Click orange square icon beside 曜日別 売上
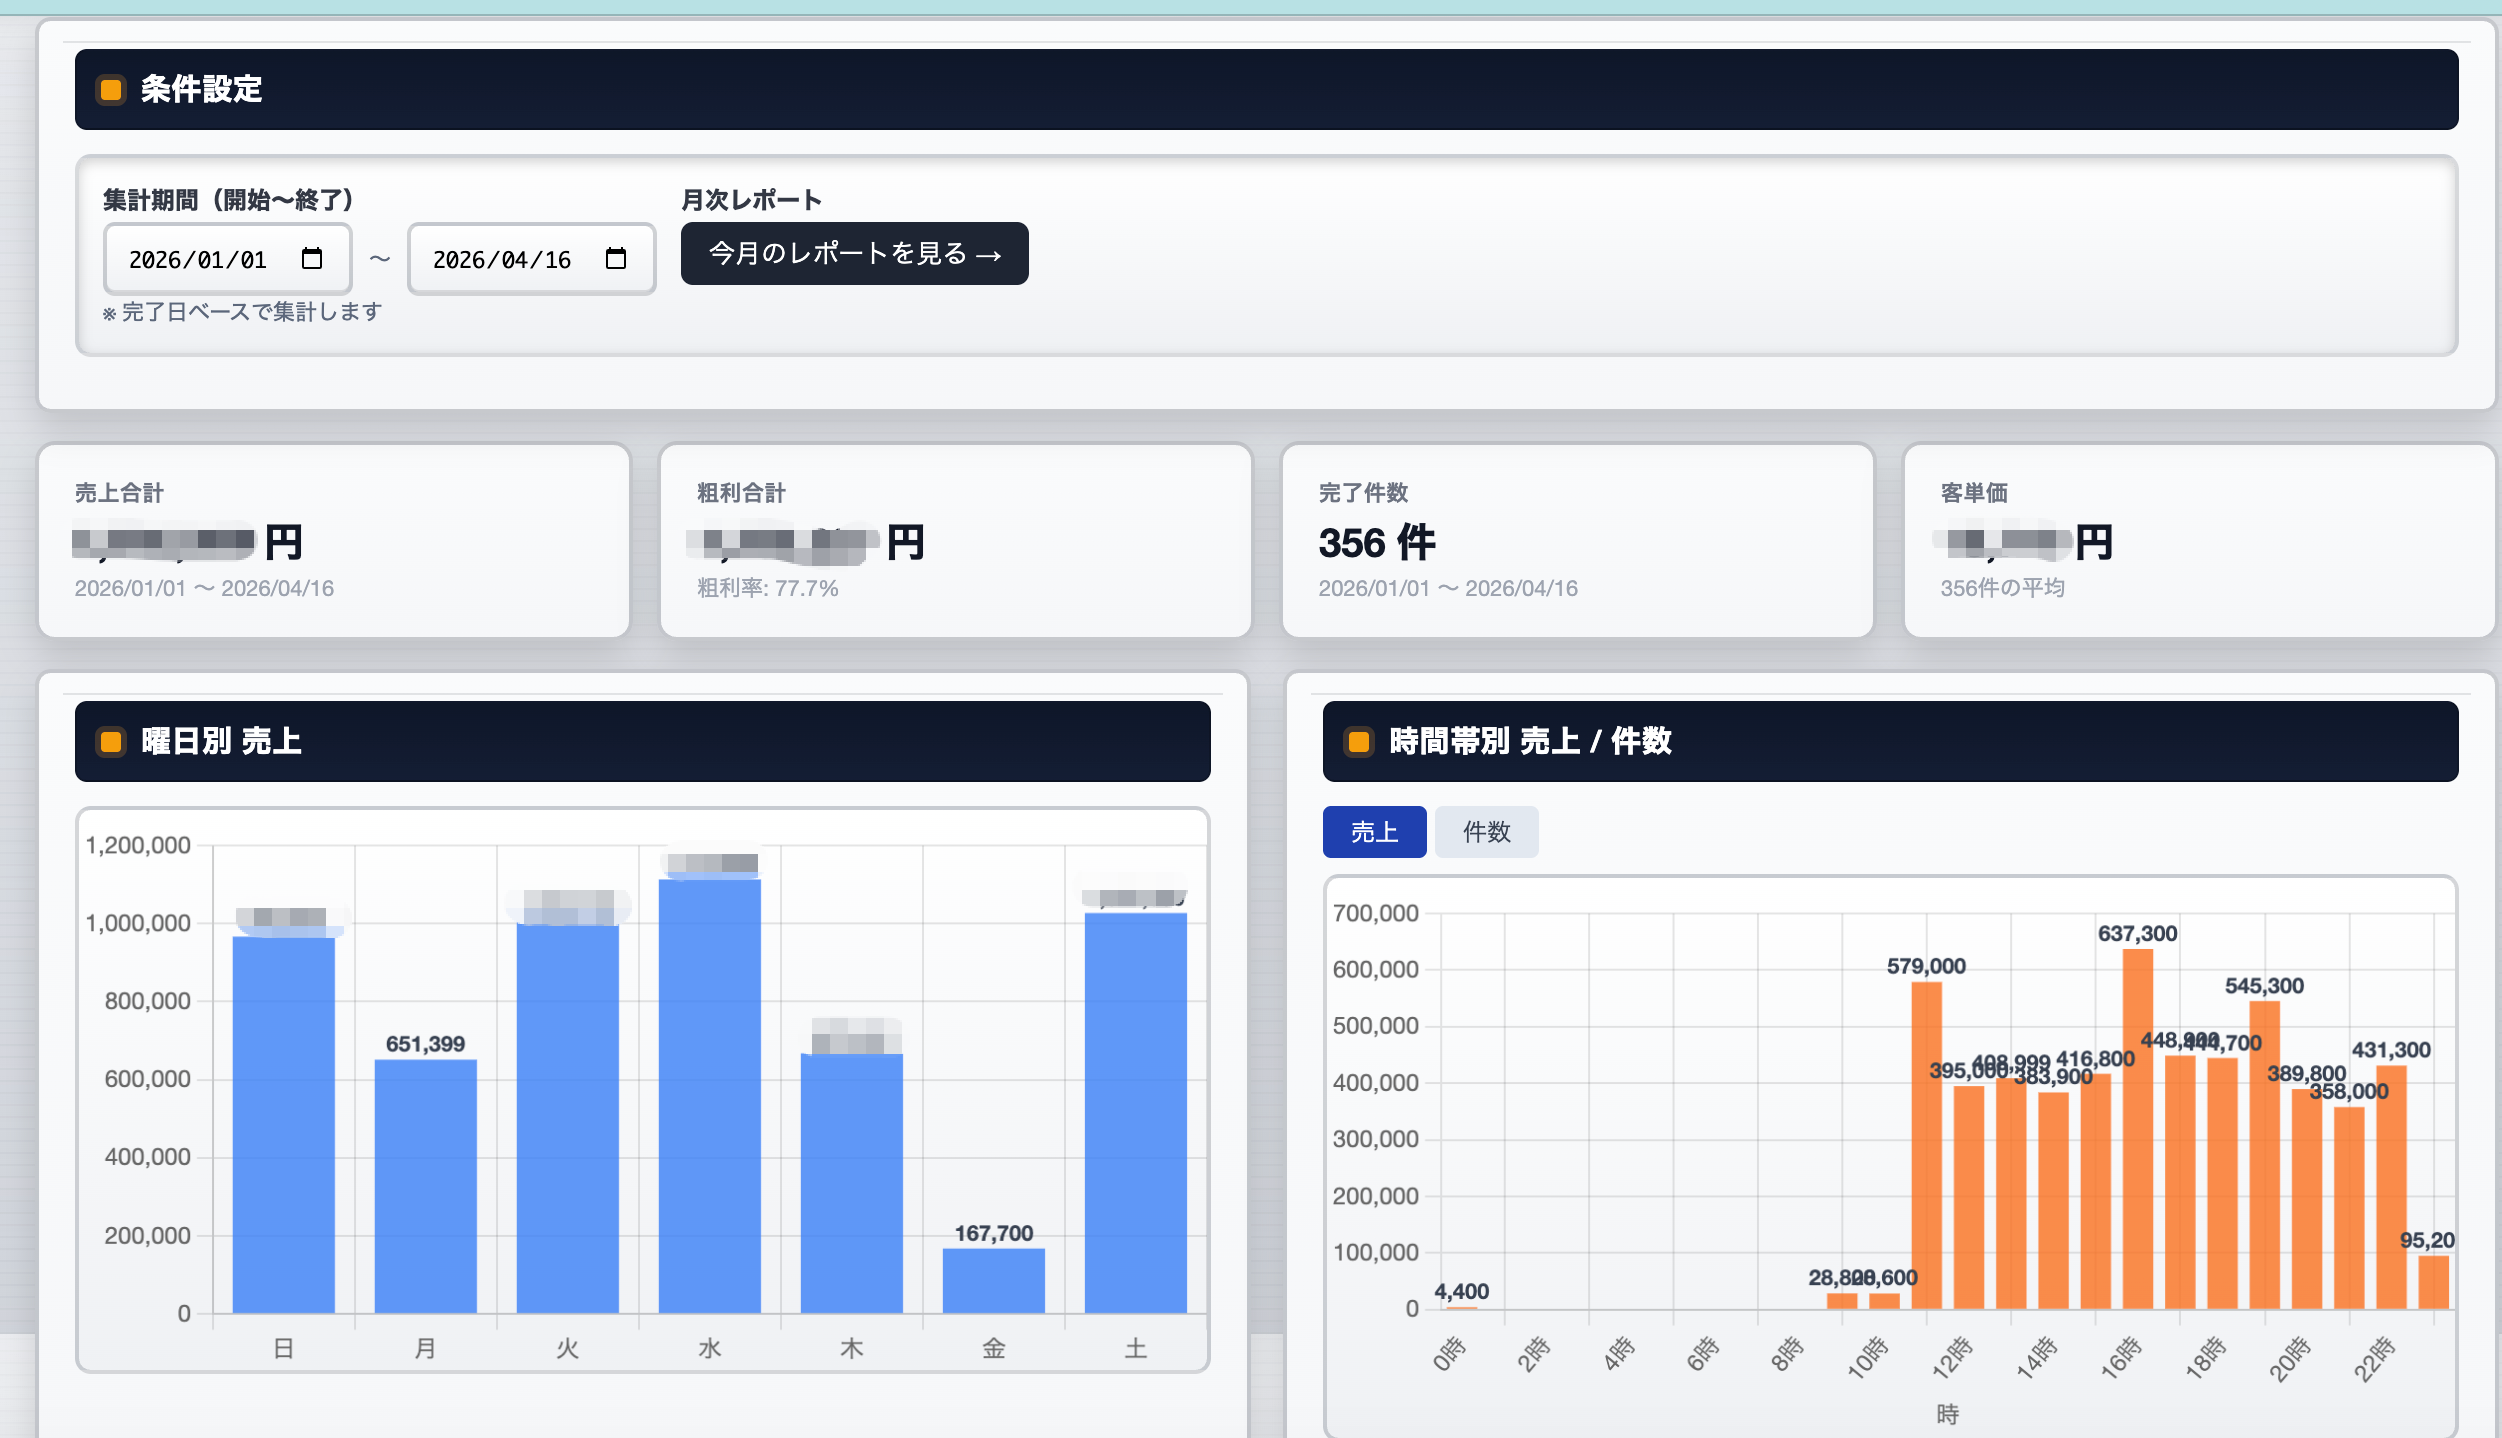 point(111,741)
